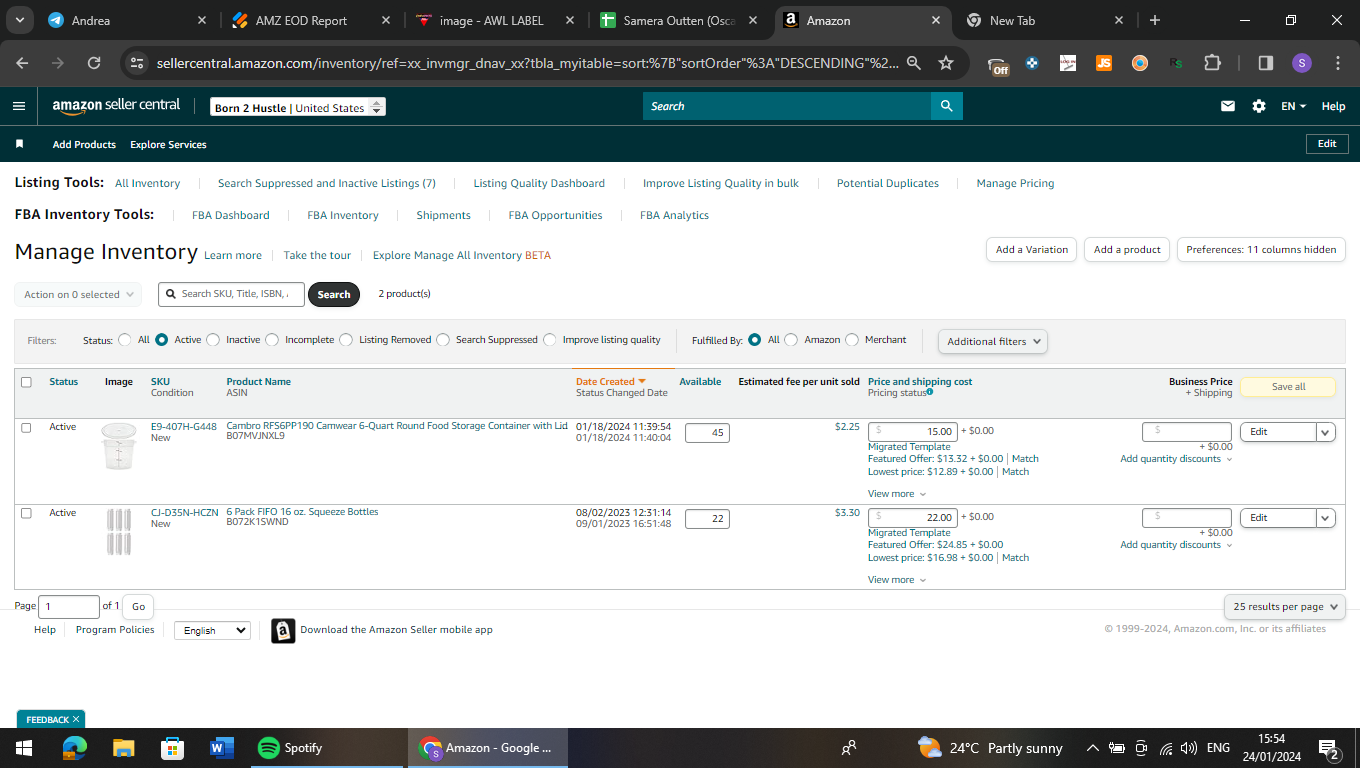Click the Squeeze Bottles price field
Screen dimensions: 1360x768
point(913,517)
